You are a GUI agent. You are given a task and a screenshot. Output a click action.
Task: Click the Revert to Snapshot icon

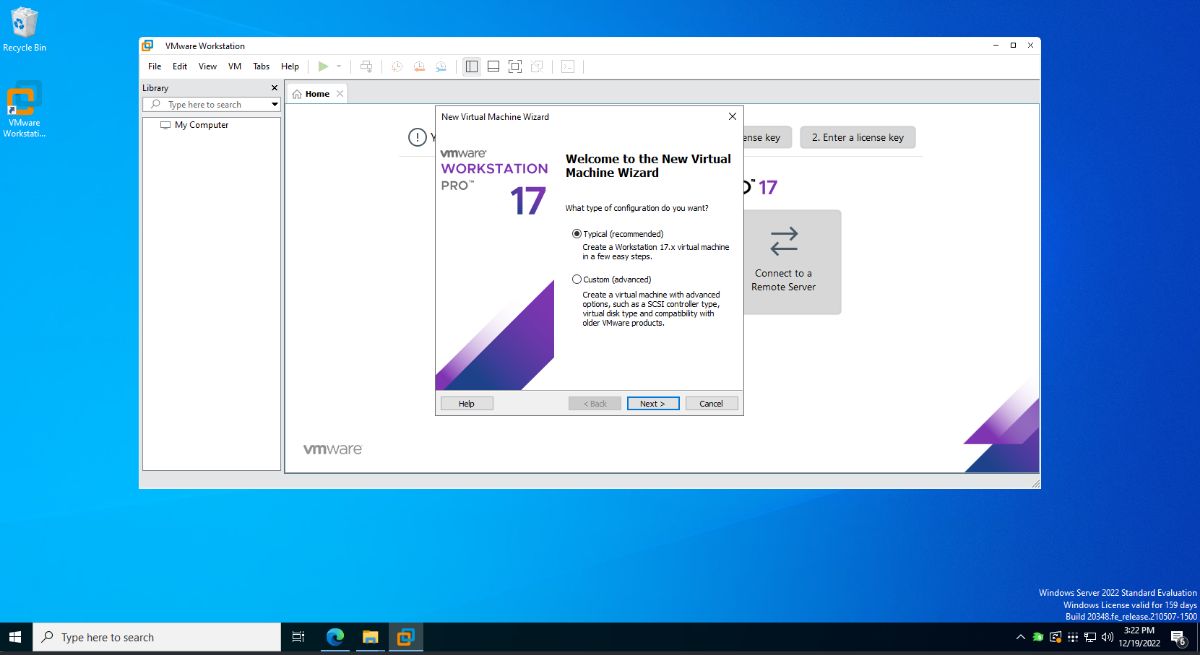coord(419,66)
